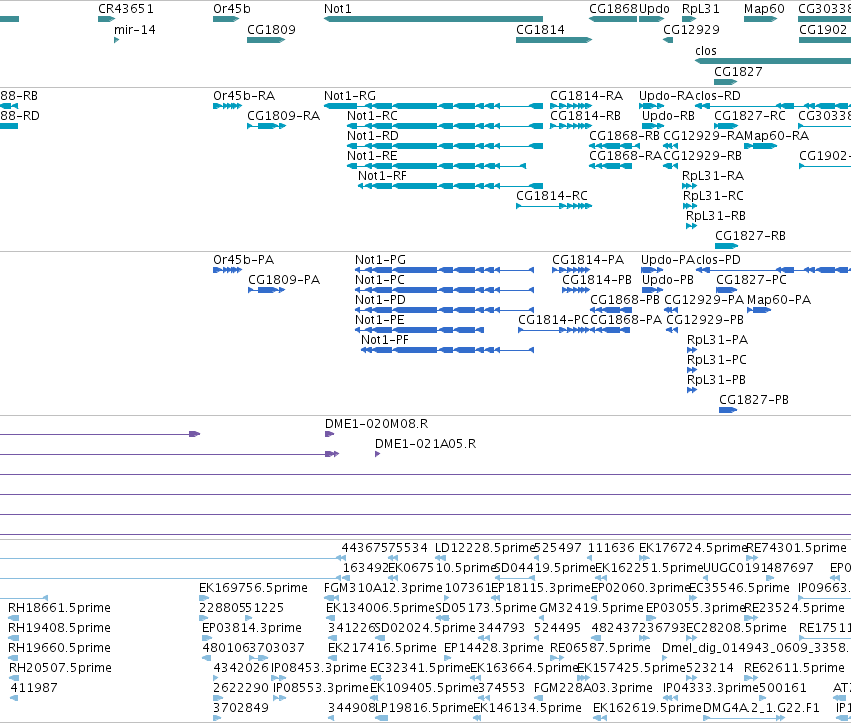Click the RE06587.5prime EST label
The image size is (851, 723).
600,648
